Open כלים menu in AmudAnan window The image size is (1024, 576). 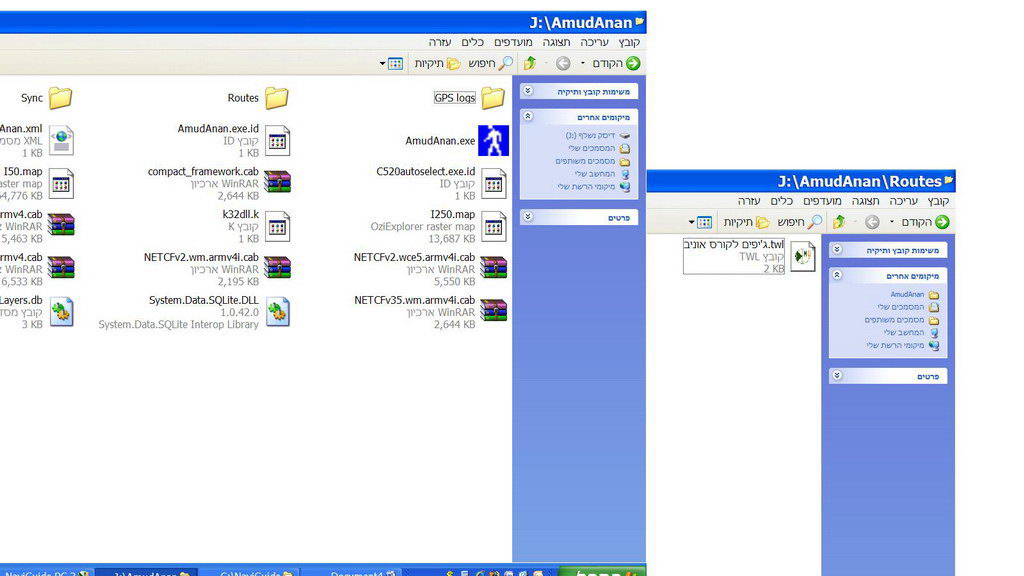pos(472,42)
